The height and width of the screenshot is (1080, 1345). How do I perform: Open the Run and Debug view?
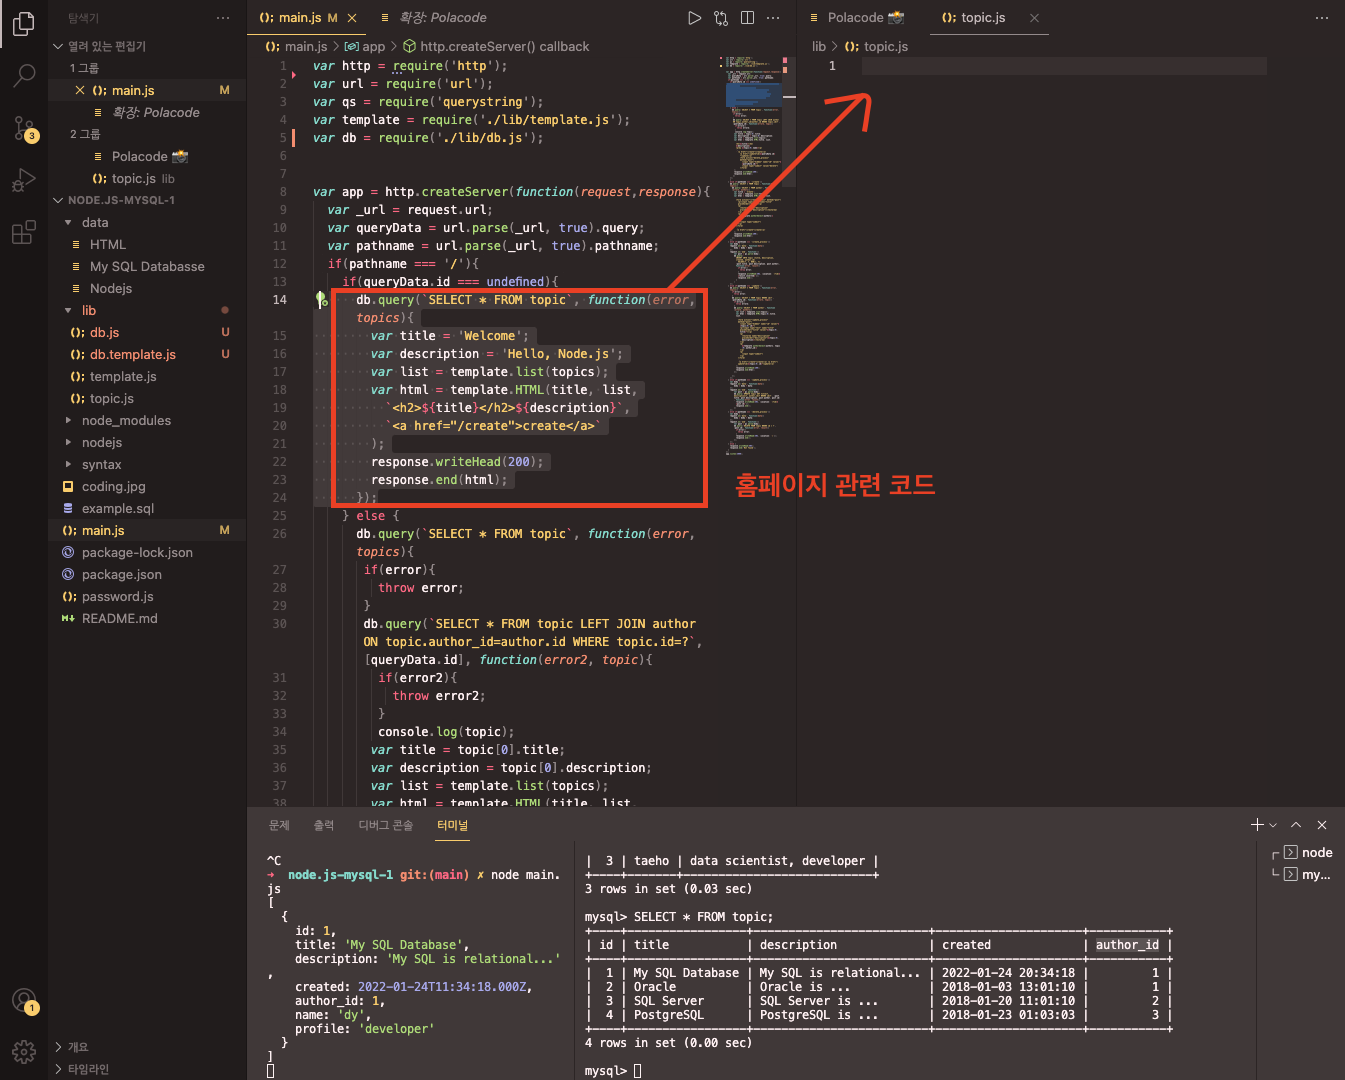[24, 180]
